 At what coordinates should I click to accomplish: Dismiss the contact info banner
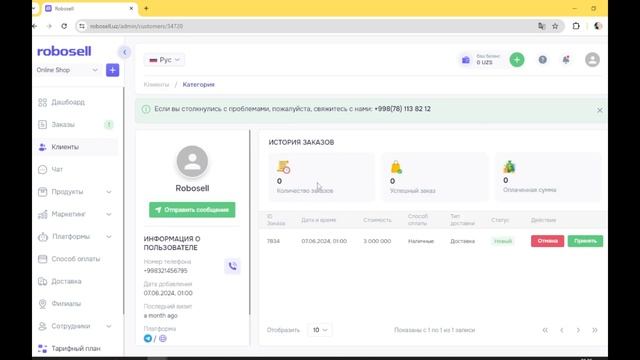coord(600,110)
